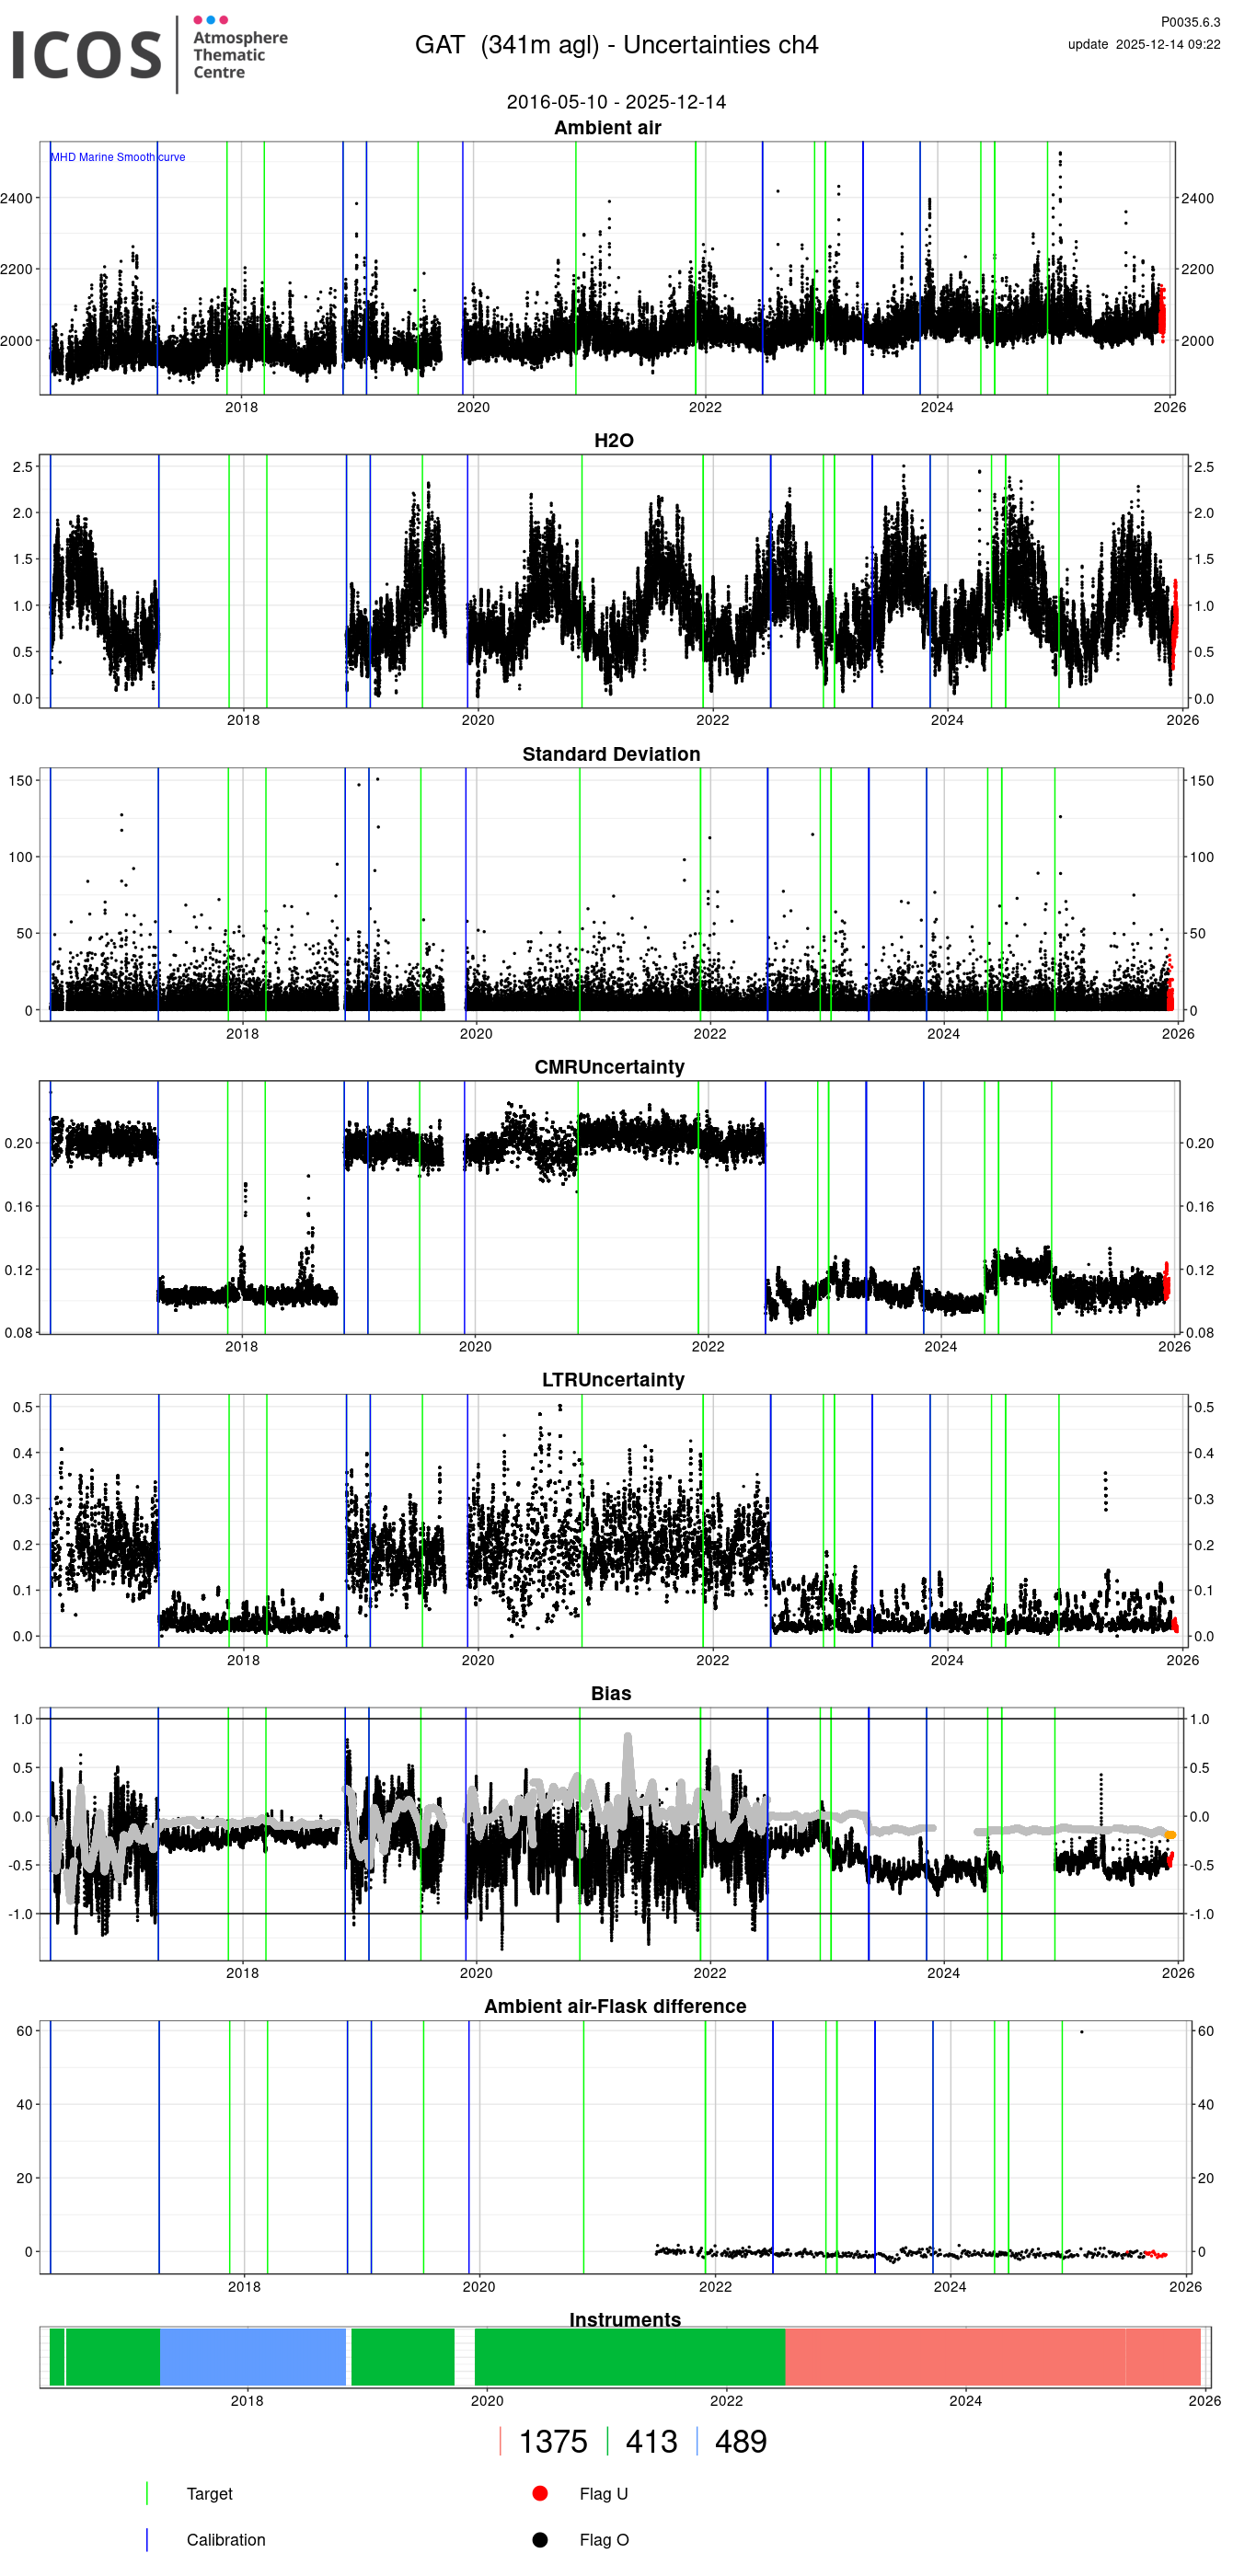Screen dimensions: 1233x2576
Task: Click the three colored dots above Atmosphere
Action: (x=210, y=20)
